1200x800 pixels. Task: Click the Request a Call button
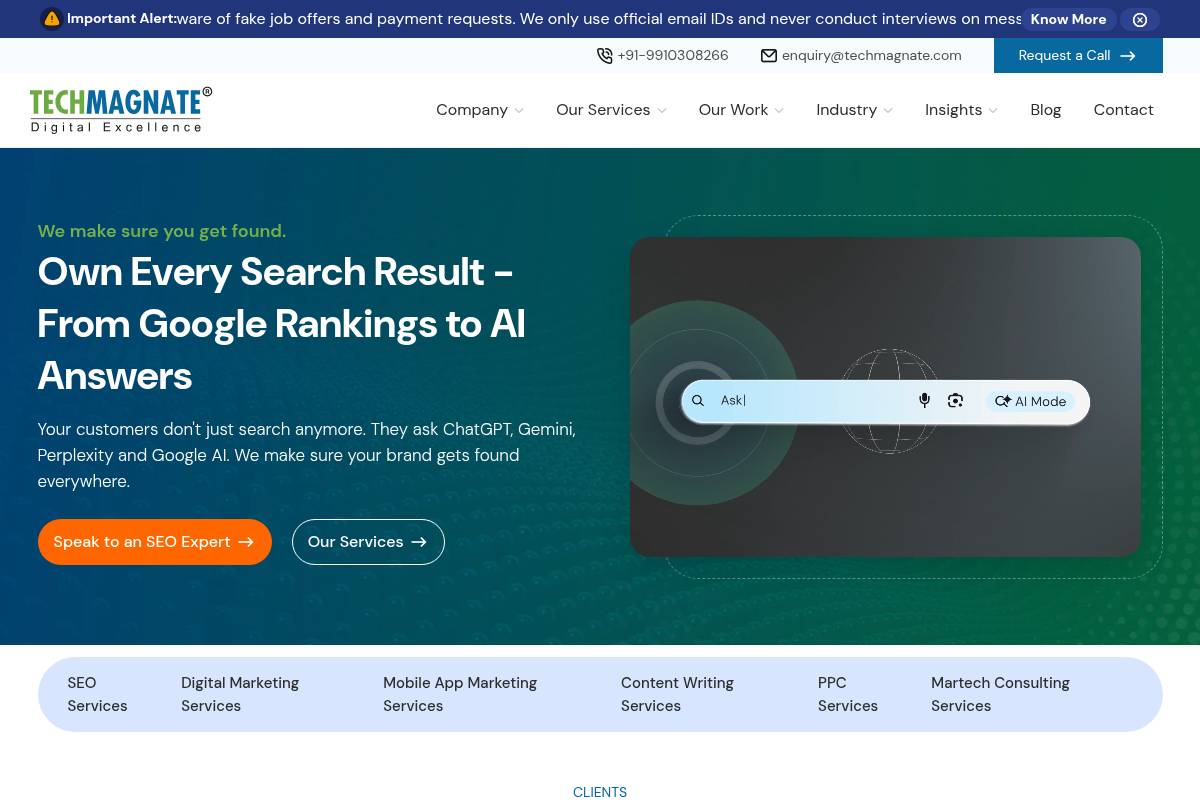(1078, 56)
